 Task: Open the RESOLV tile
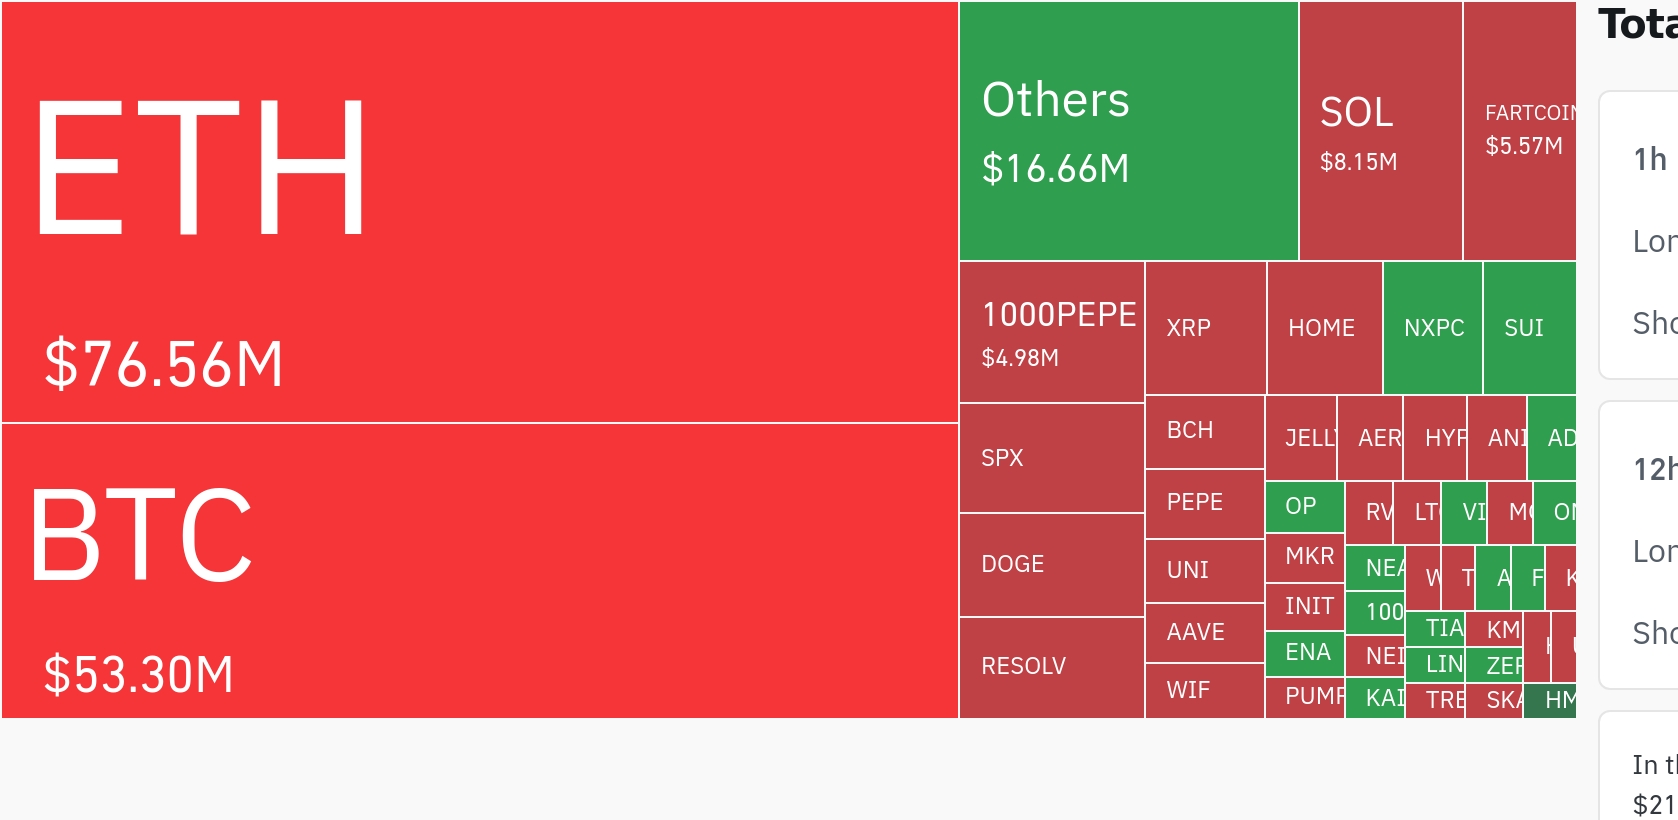(1052, 668)
